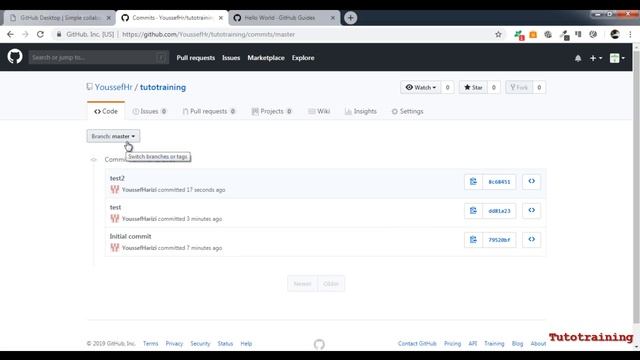The height and width of the screenshot is (360, 640).
Task: Switch to the repository Pull requests tab
Action: pyautogui.click(x=209, y=111)
